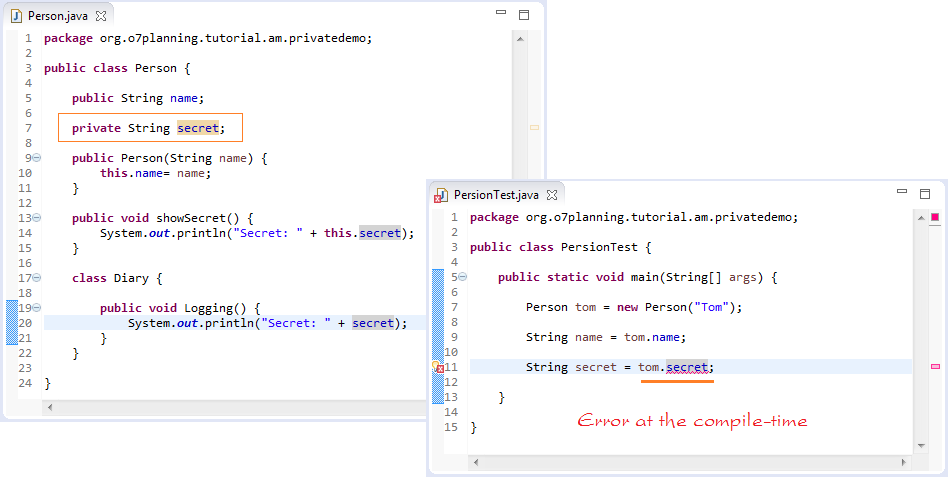Click 'tom.name' expression in PersionTest.java
Screen dimensions: 948x477
pyautogui.click(x=652, y=337)
